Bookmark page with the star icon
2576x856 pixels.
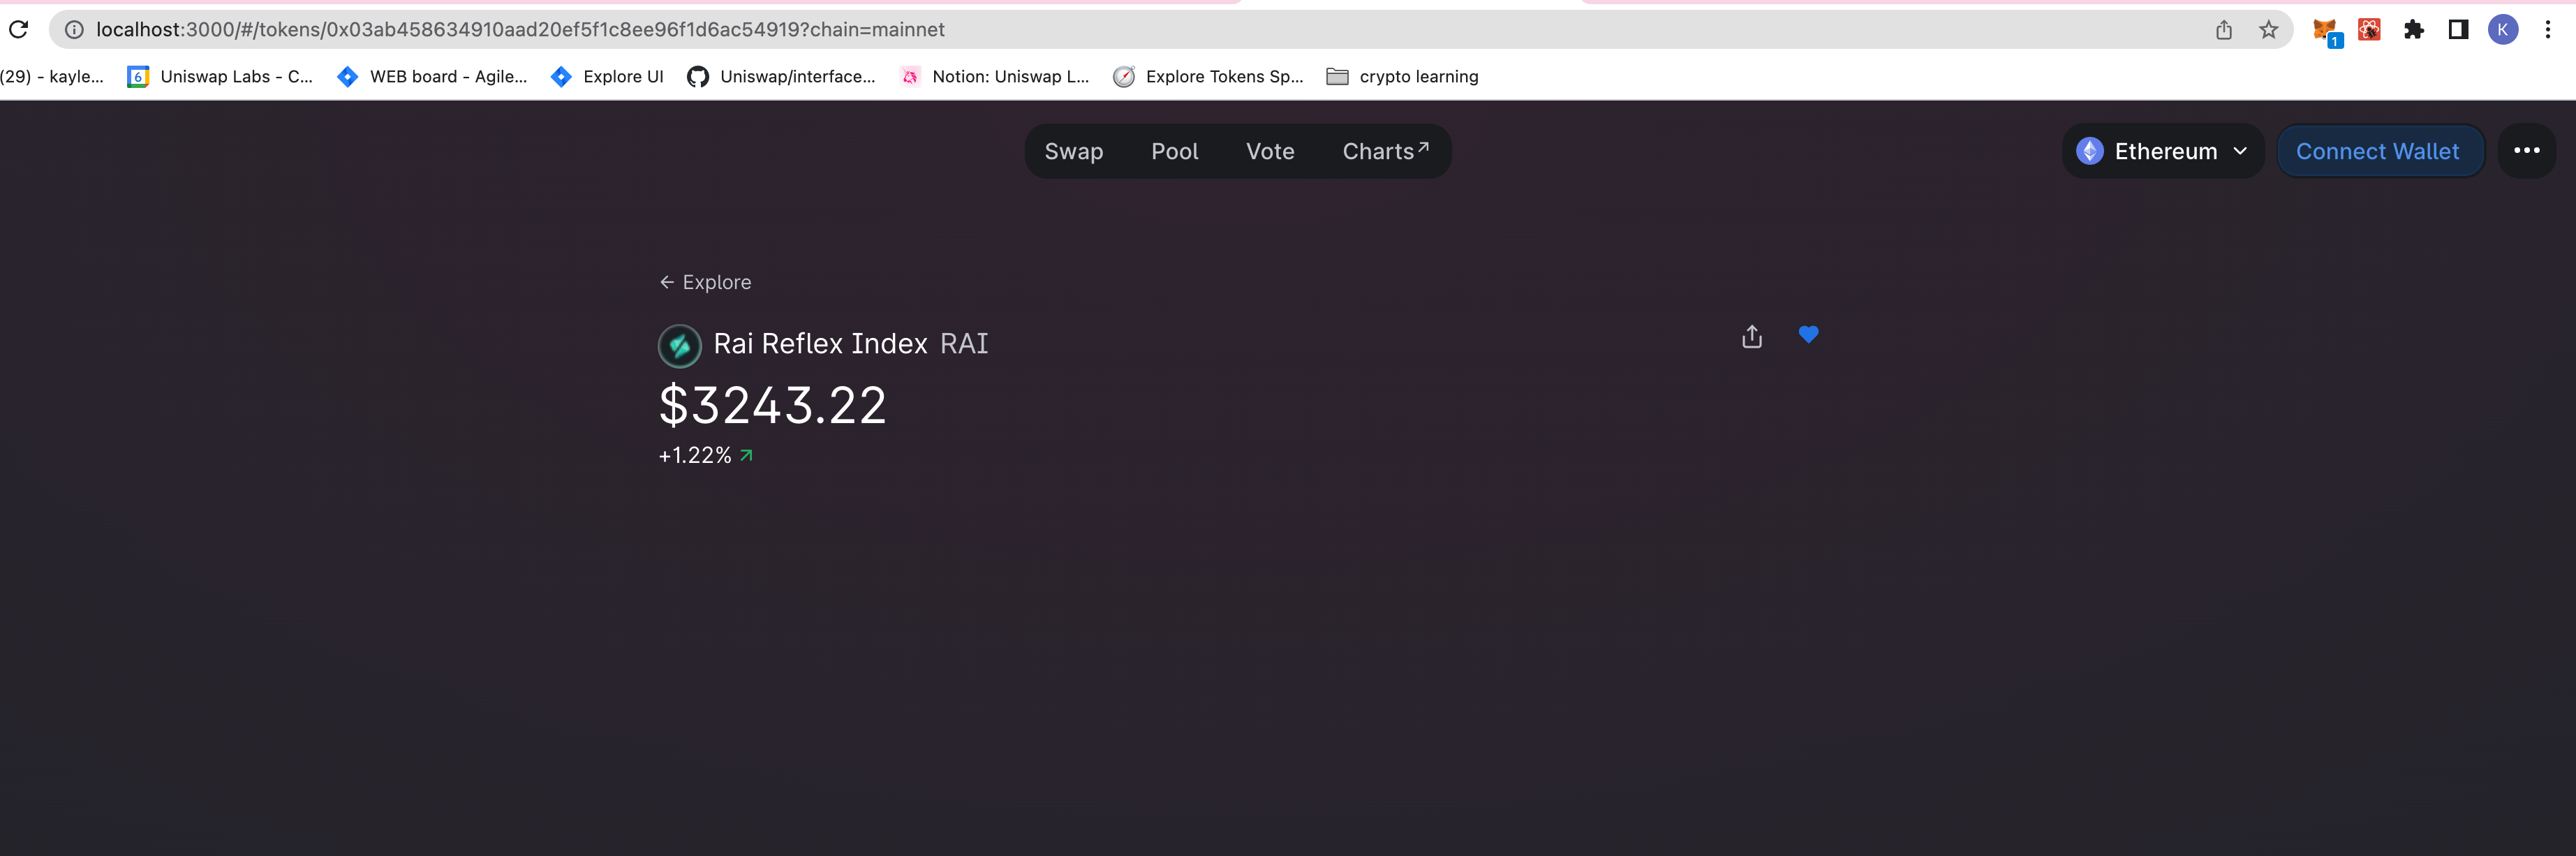(2268, 30)
